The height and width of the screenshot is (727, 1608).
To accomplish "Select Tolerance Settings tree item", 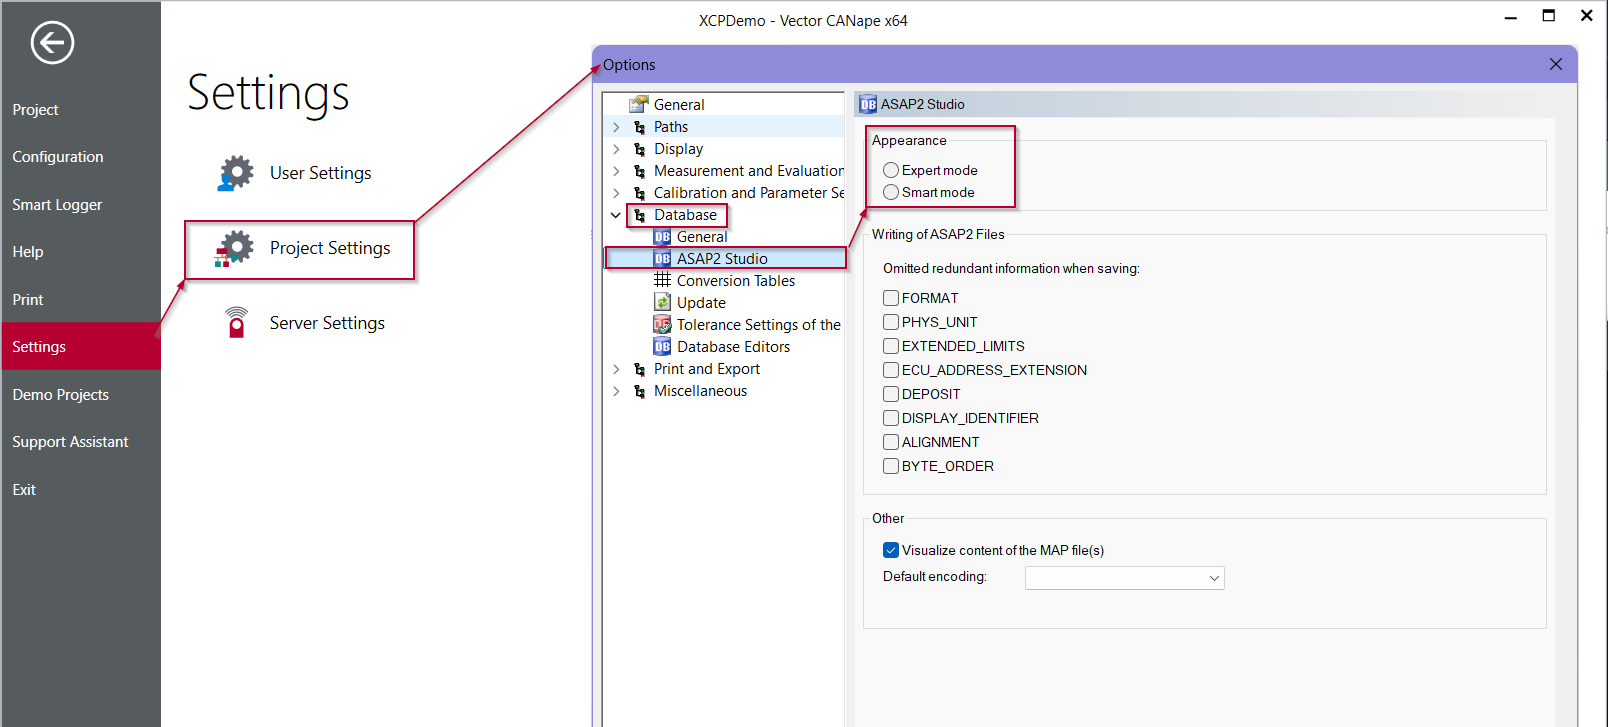I will tap(759, 325).
